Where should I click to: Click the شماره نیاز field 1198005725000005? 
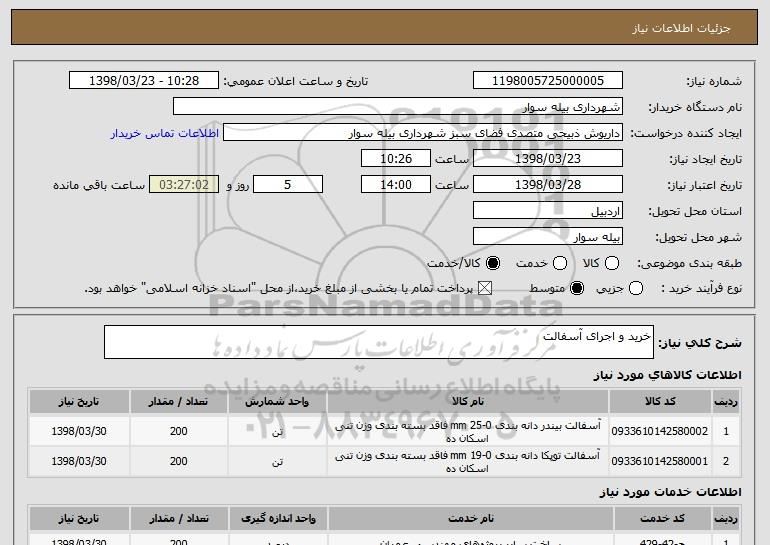tap(548, 81)
